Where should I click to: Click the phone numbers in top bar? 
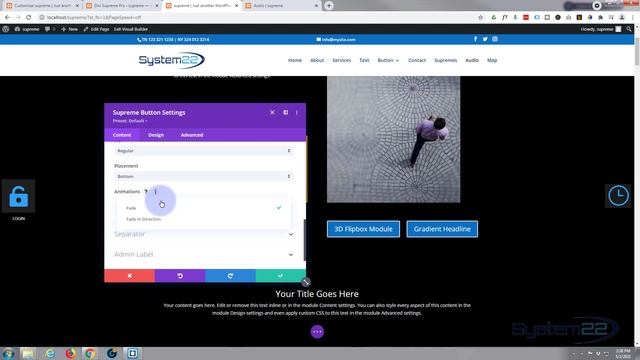pyautogui.click(x=173, y=40)
